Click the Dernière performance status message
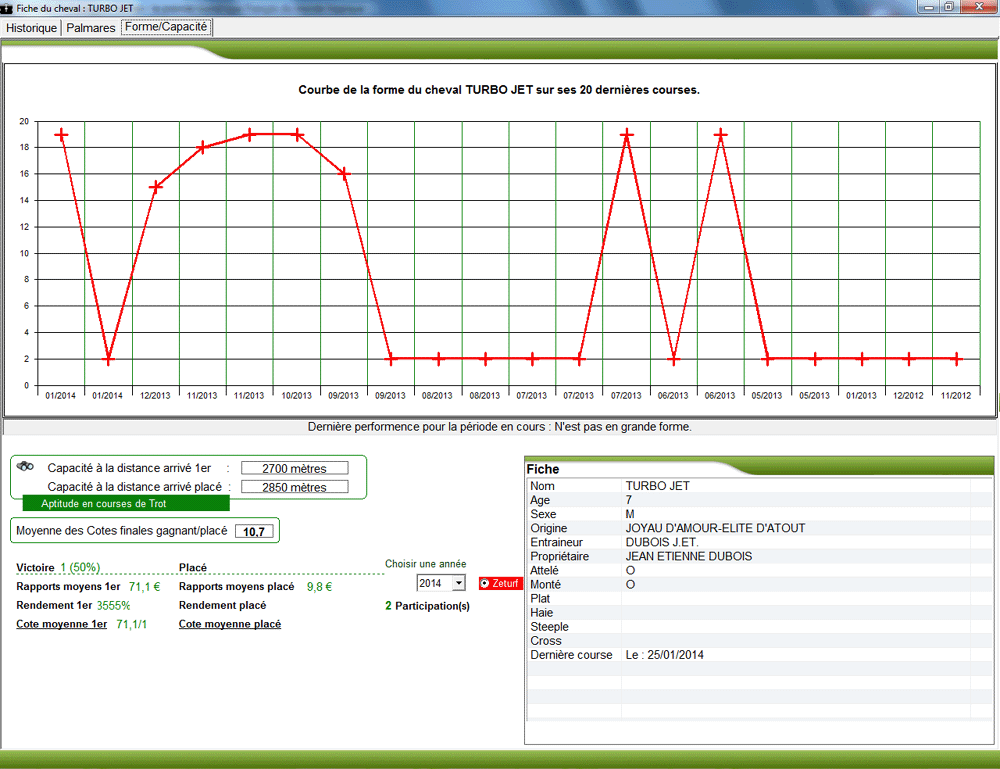This screenshot has width=1000, height=769. tap(499, 427)
